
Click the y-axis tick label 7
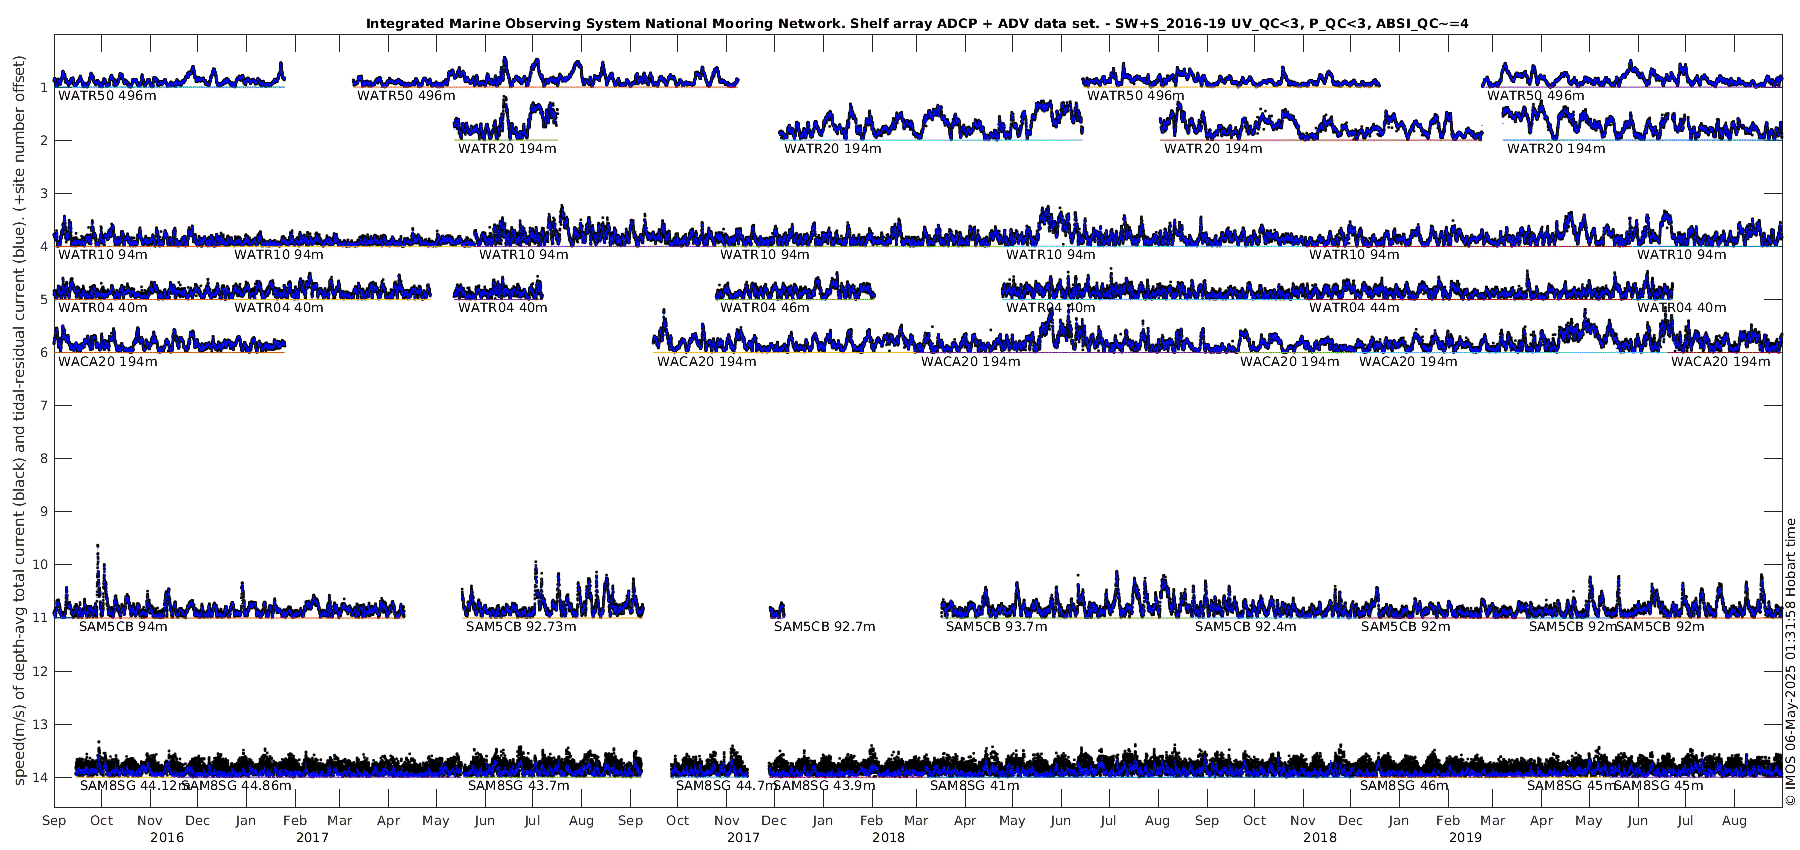coord(43,406)
